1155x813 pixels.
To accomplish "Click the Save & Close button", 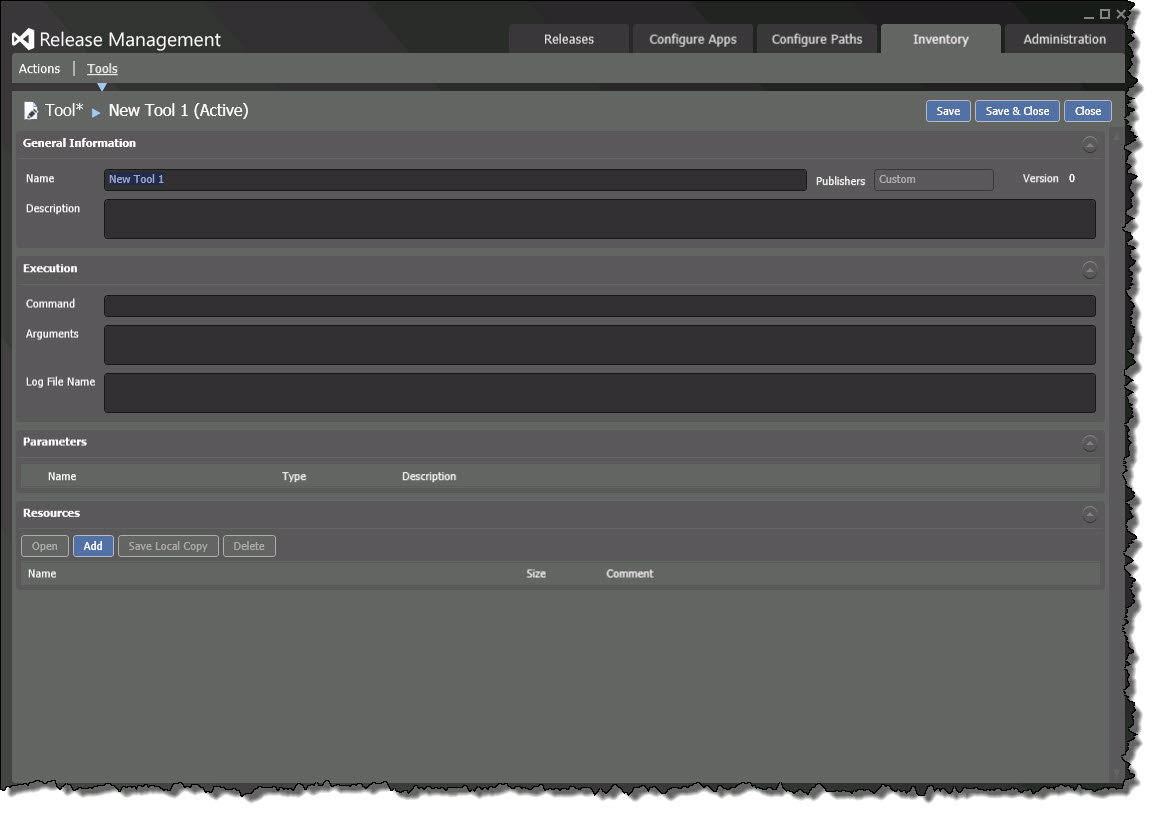I will 1017,111.
